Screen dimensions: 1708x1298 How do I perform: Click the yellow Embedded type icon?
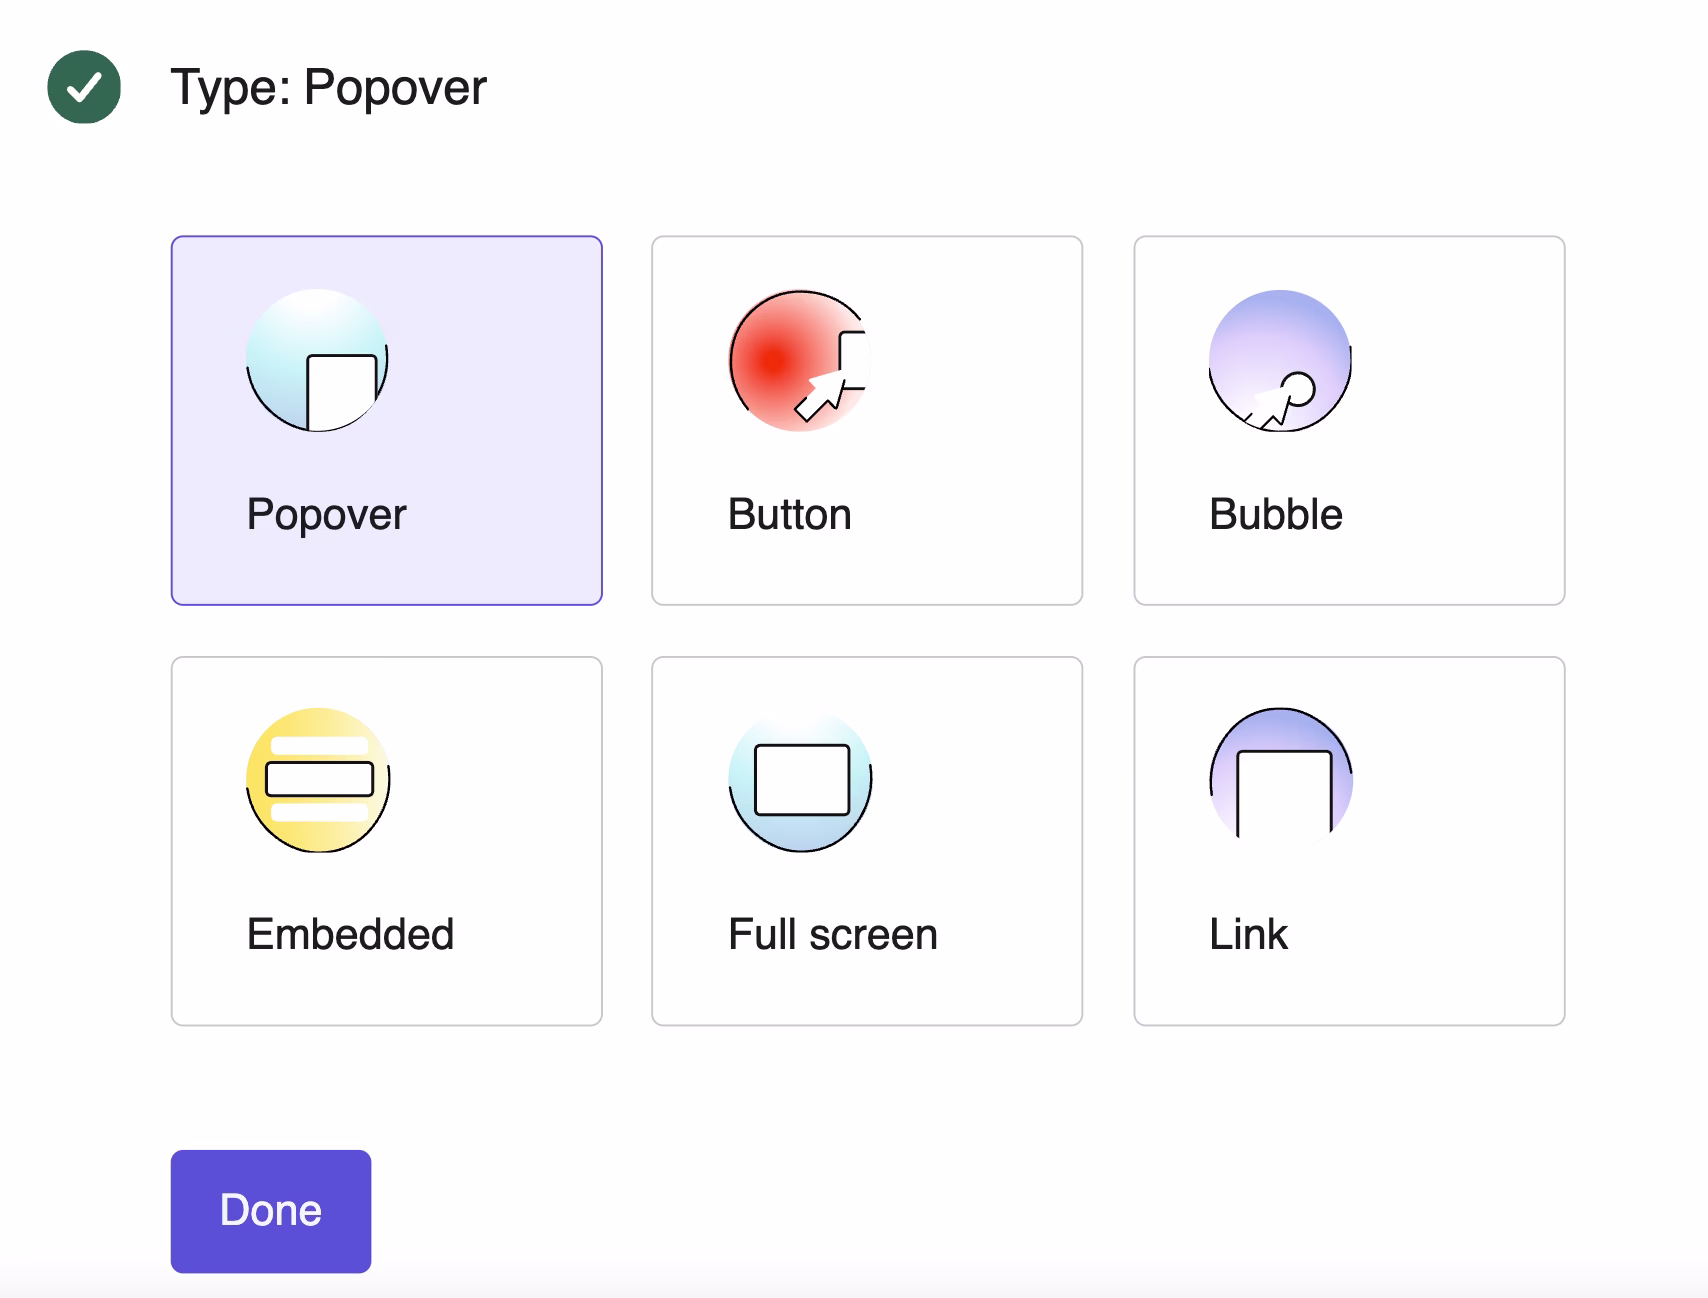pyautogui.click(x=317, y=780)
